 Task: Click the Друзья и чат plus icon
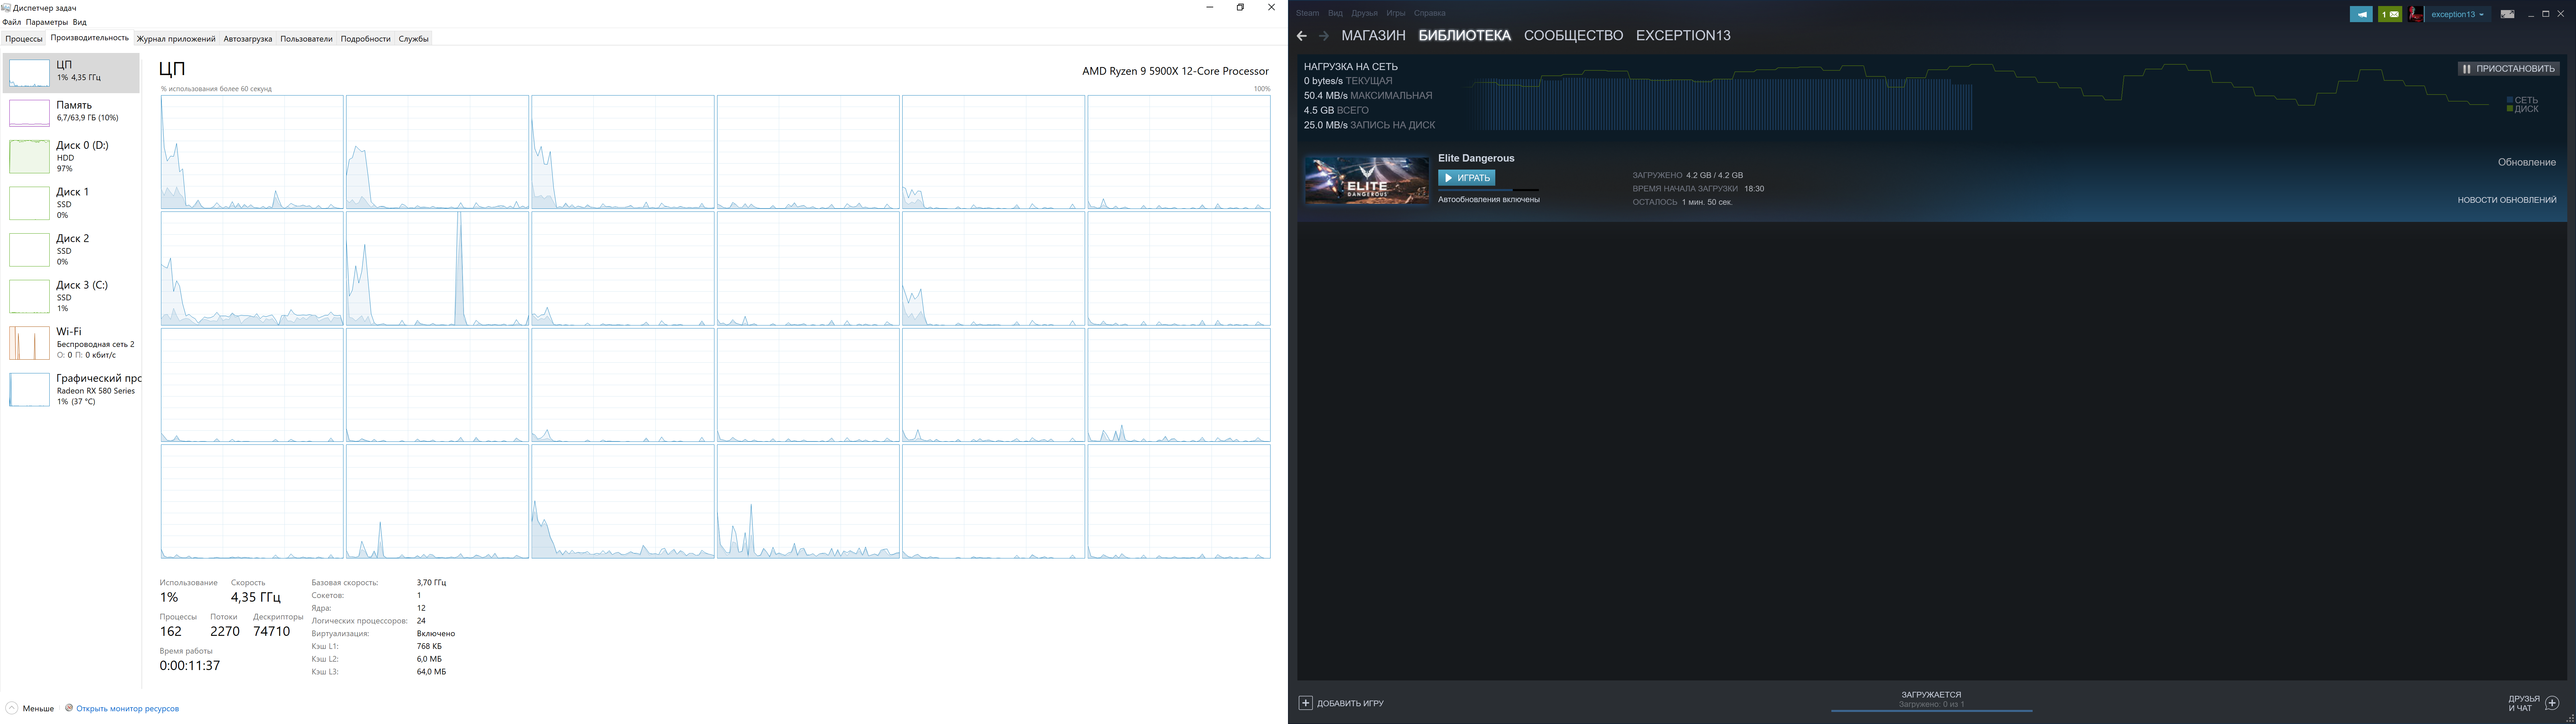point(2552,703)
